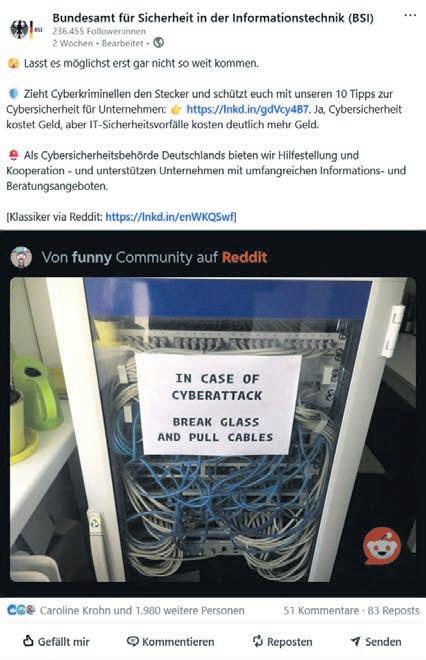426x660 pixels.
Task: Click the 236.455 follower count
Action: click(99, 31)
